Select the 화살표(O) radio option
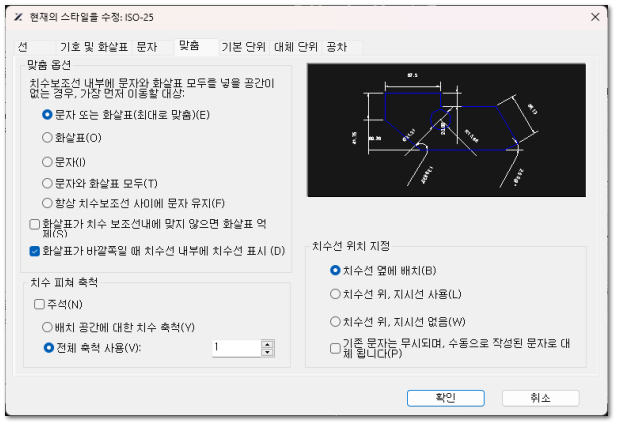The height and width of the screenshot is (425, 617). coord(72,138)
